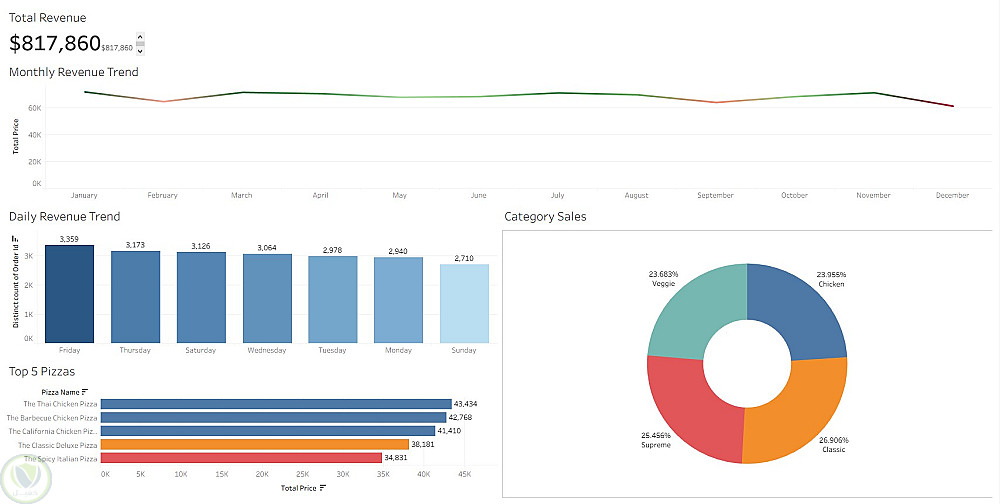Select the orange Classic Deluxe Pizza bar
Viewport: 1000px width, 504px height.
tap(255, 445)
